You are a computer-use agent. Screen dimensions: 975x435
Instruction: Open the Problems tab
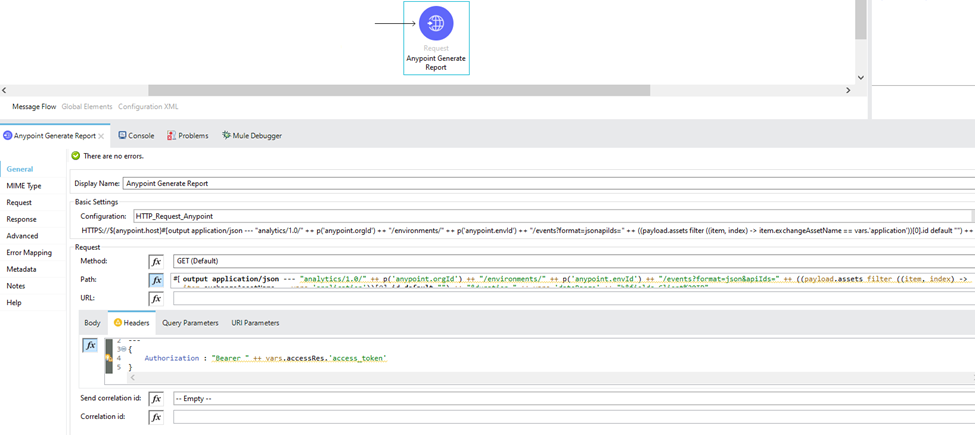click(x=188, y=135)
